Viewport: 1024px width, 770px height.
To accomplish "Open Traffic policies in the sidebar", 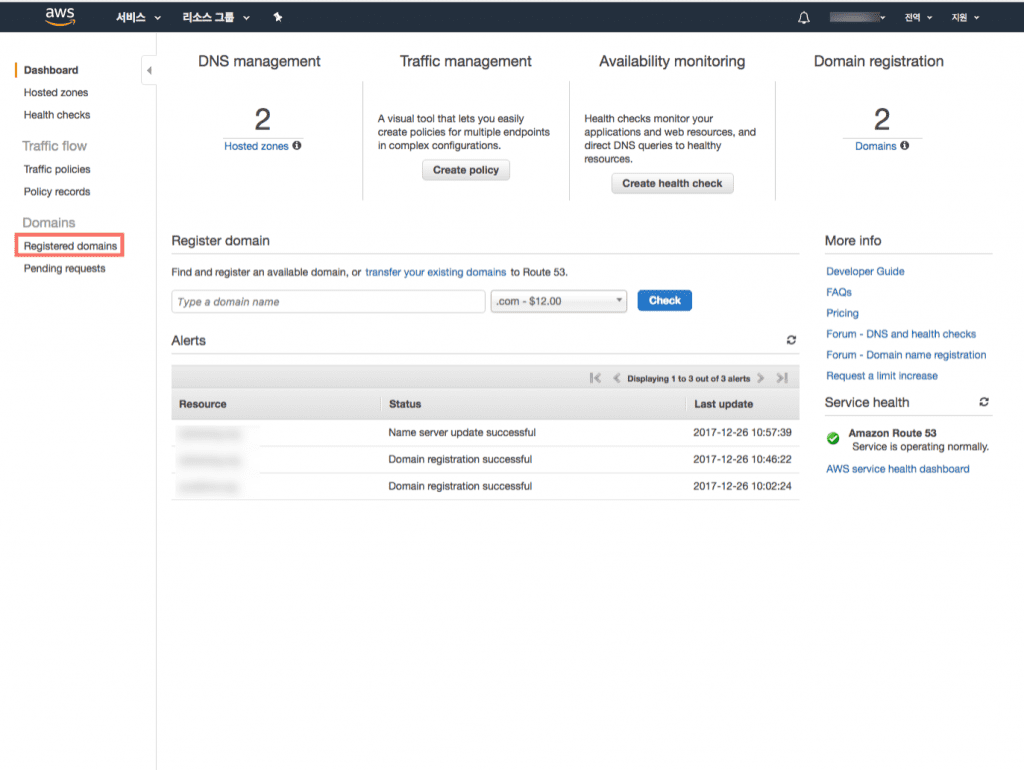I will pyautogui.click(x=57, y=169).
